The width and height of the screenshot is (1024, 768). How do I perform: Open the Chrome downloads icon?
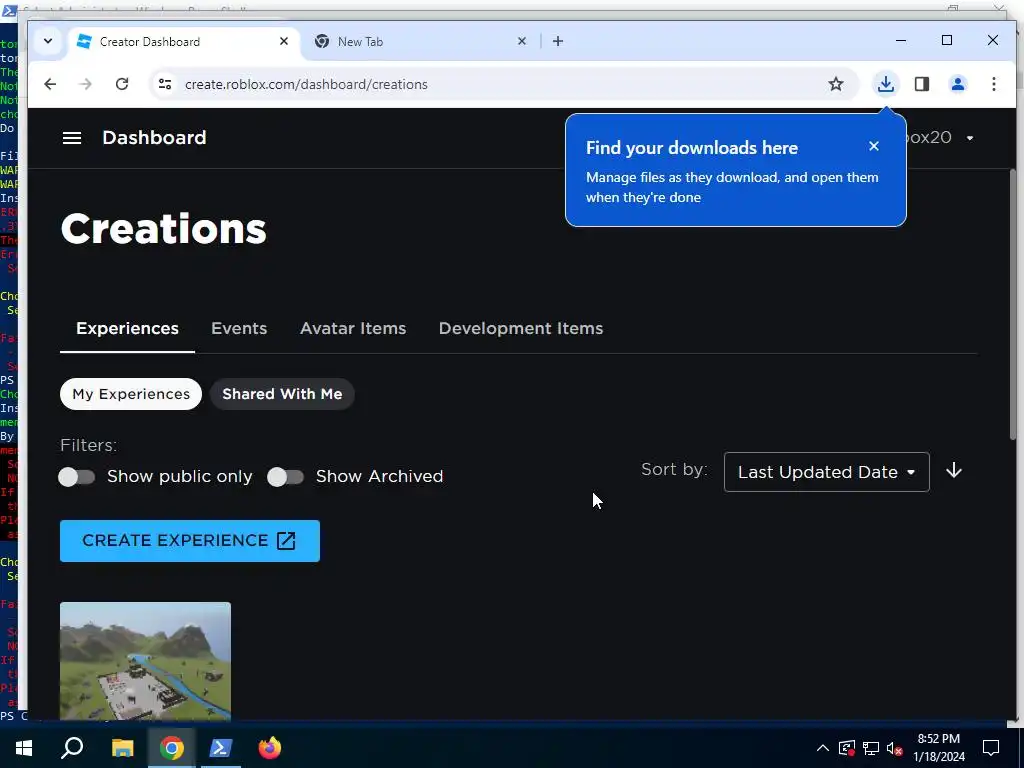[x=886, y=84]
